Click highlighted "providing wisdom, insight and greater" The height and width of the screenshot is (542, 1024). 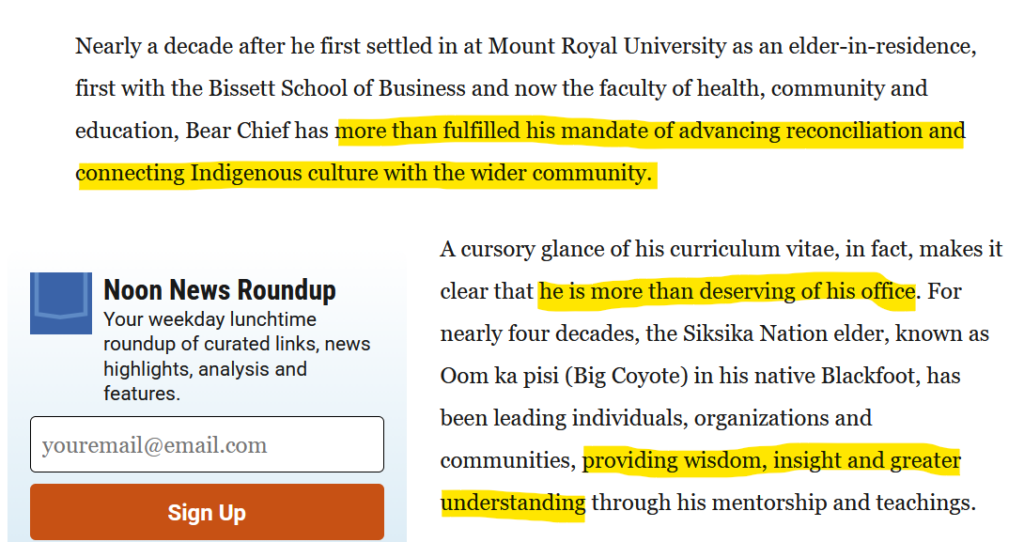[771, 460]
